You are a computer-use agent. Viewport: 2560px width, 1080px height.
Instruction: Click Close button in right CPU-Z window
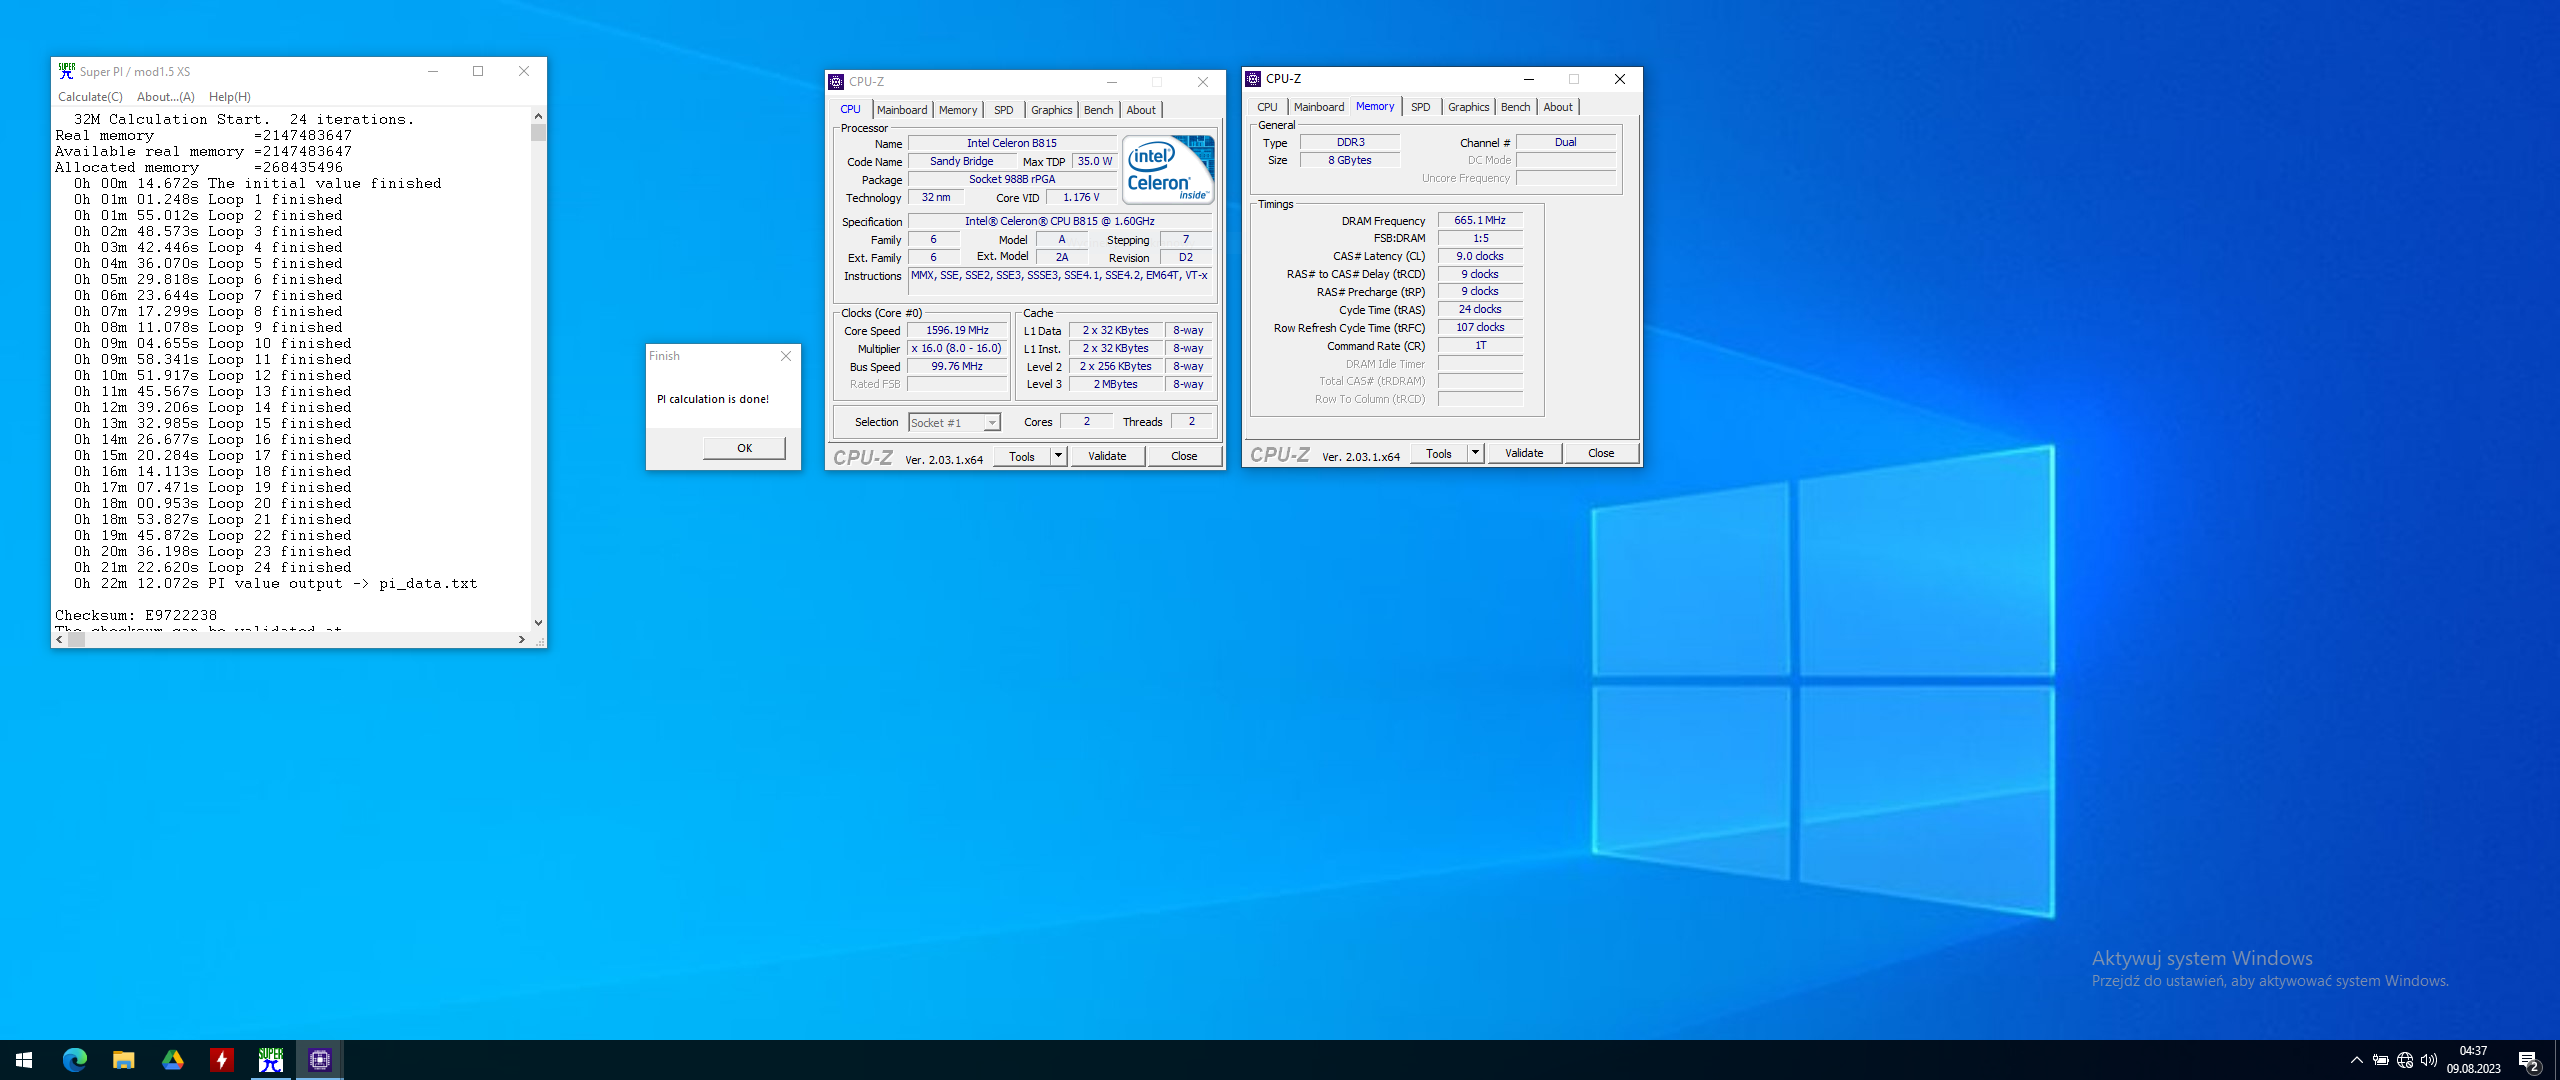point(1601,453)
